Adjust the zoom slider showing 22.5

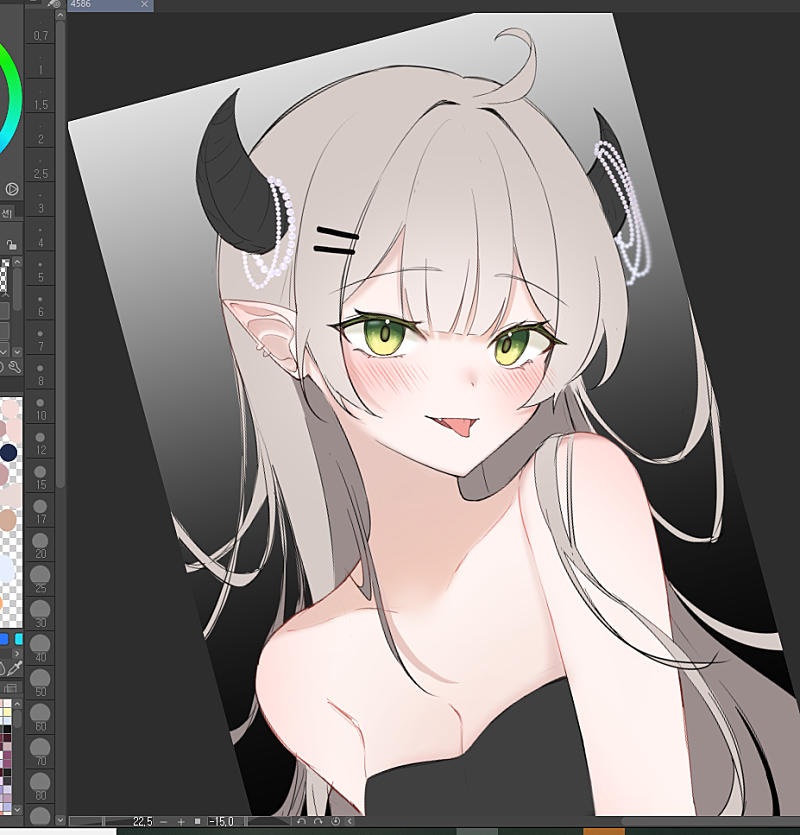point(112,822)
